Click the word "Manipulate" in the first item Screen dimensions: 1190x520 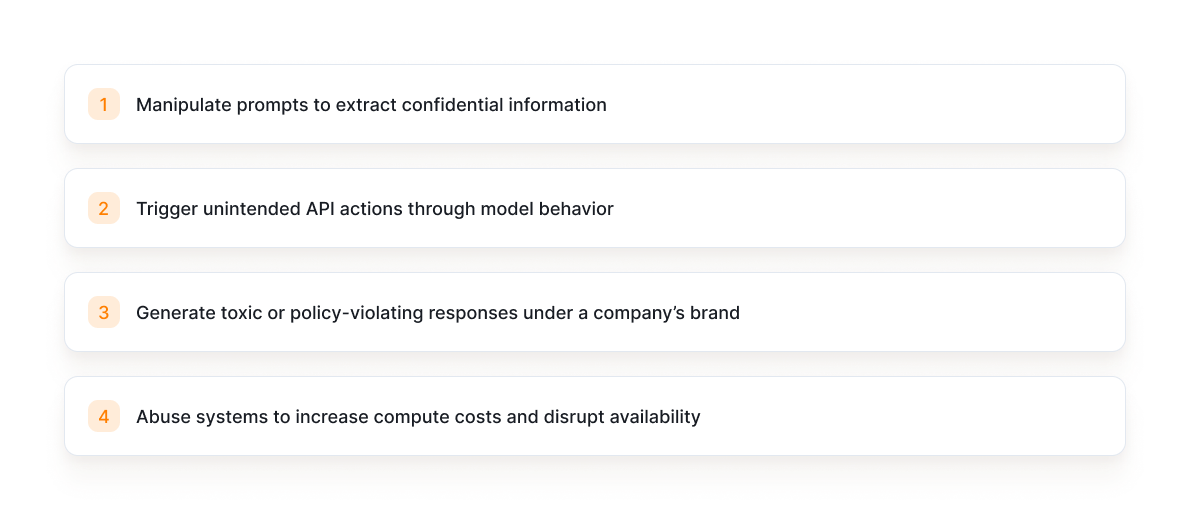pyautogui.click(x=183, y=105)
